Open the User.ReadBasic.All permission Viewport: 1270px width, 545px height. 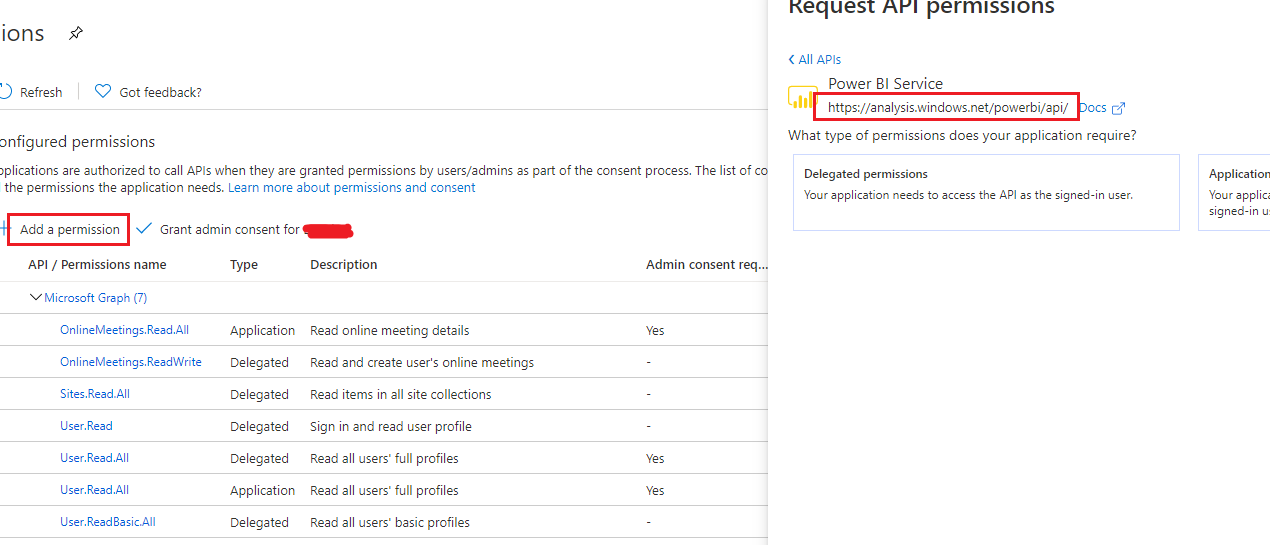point(108,522)
